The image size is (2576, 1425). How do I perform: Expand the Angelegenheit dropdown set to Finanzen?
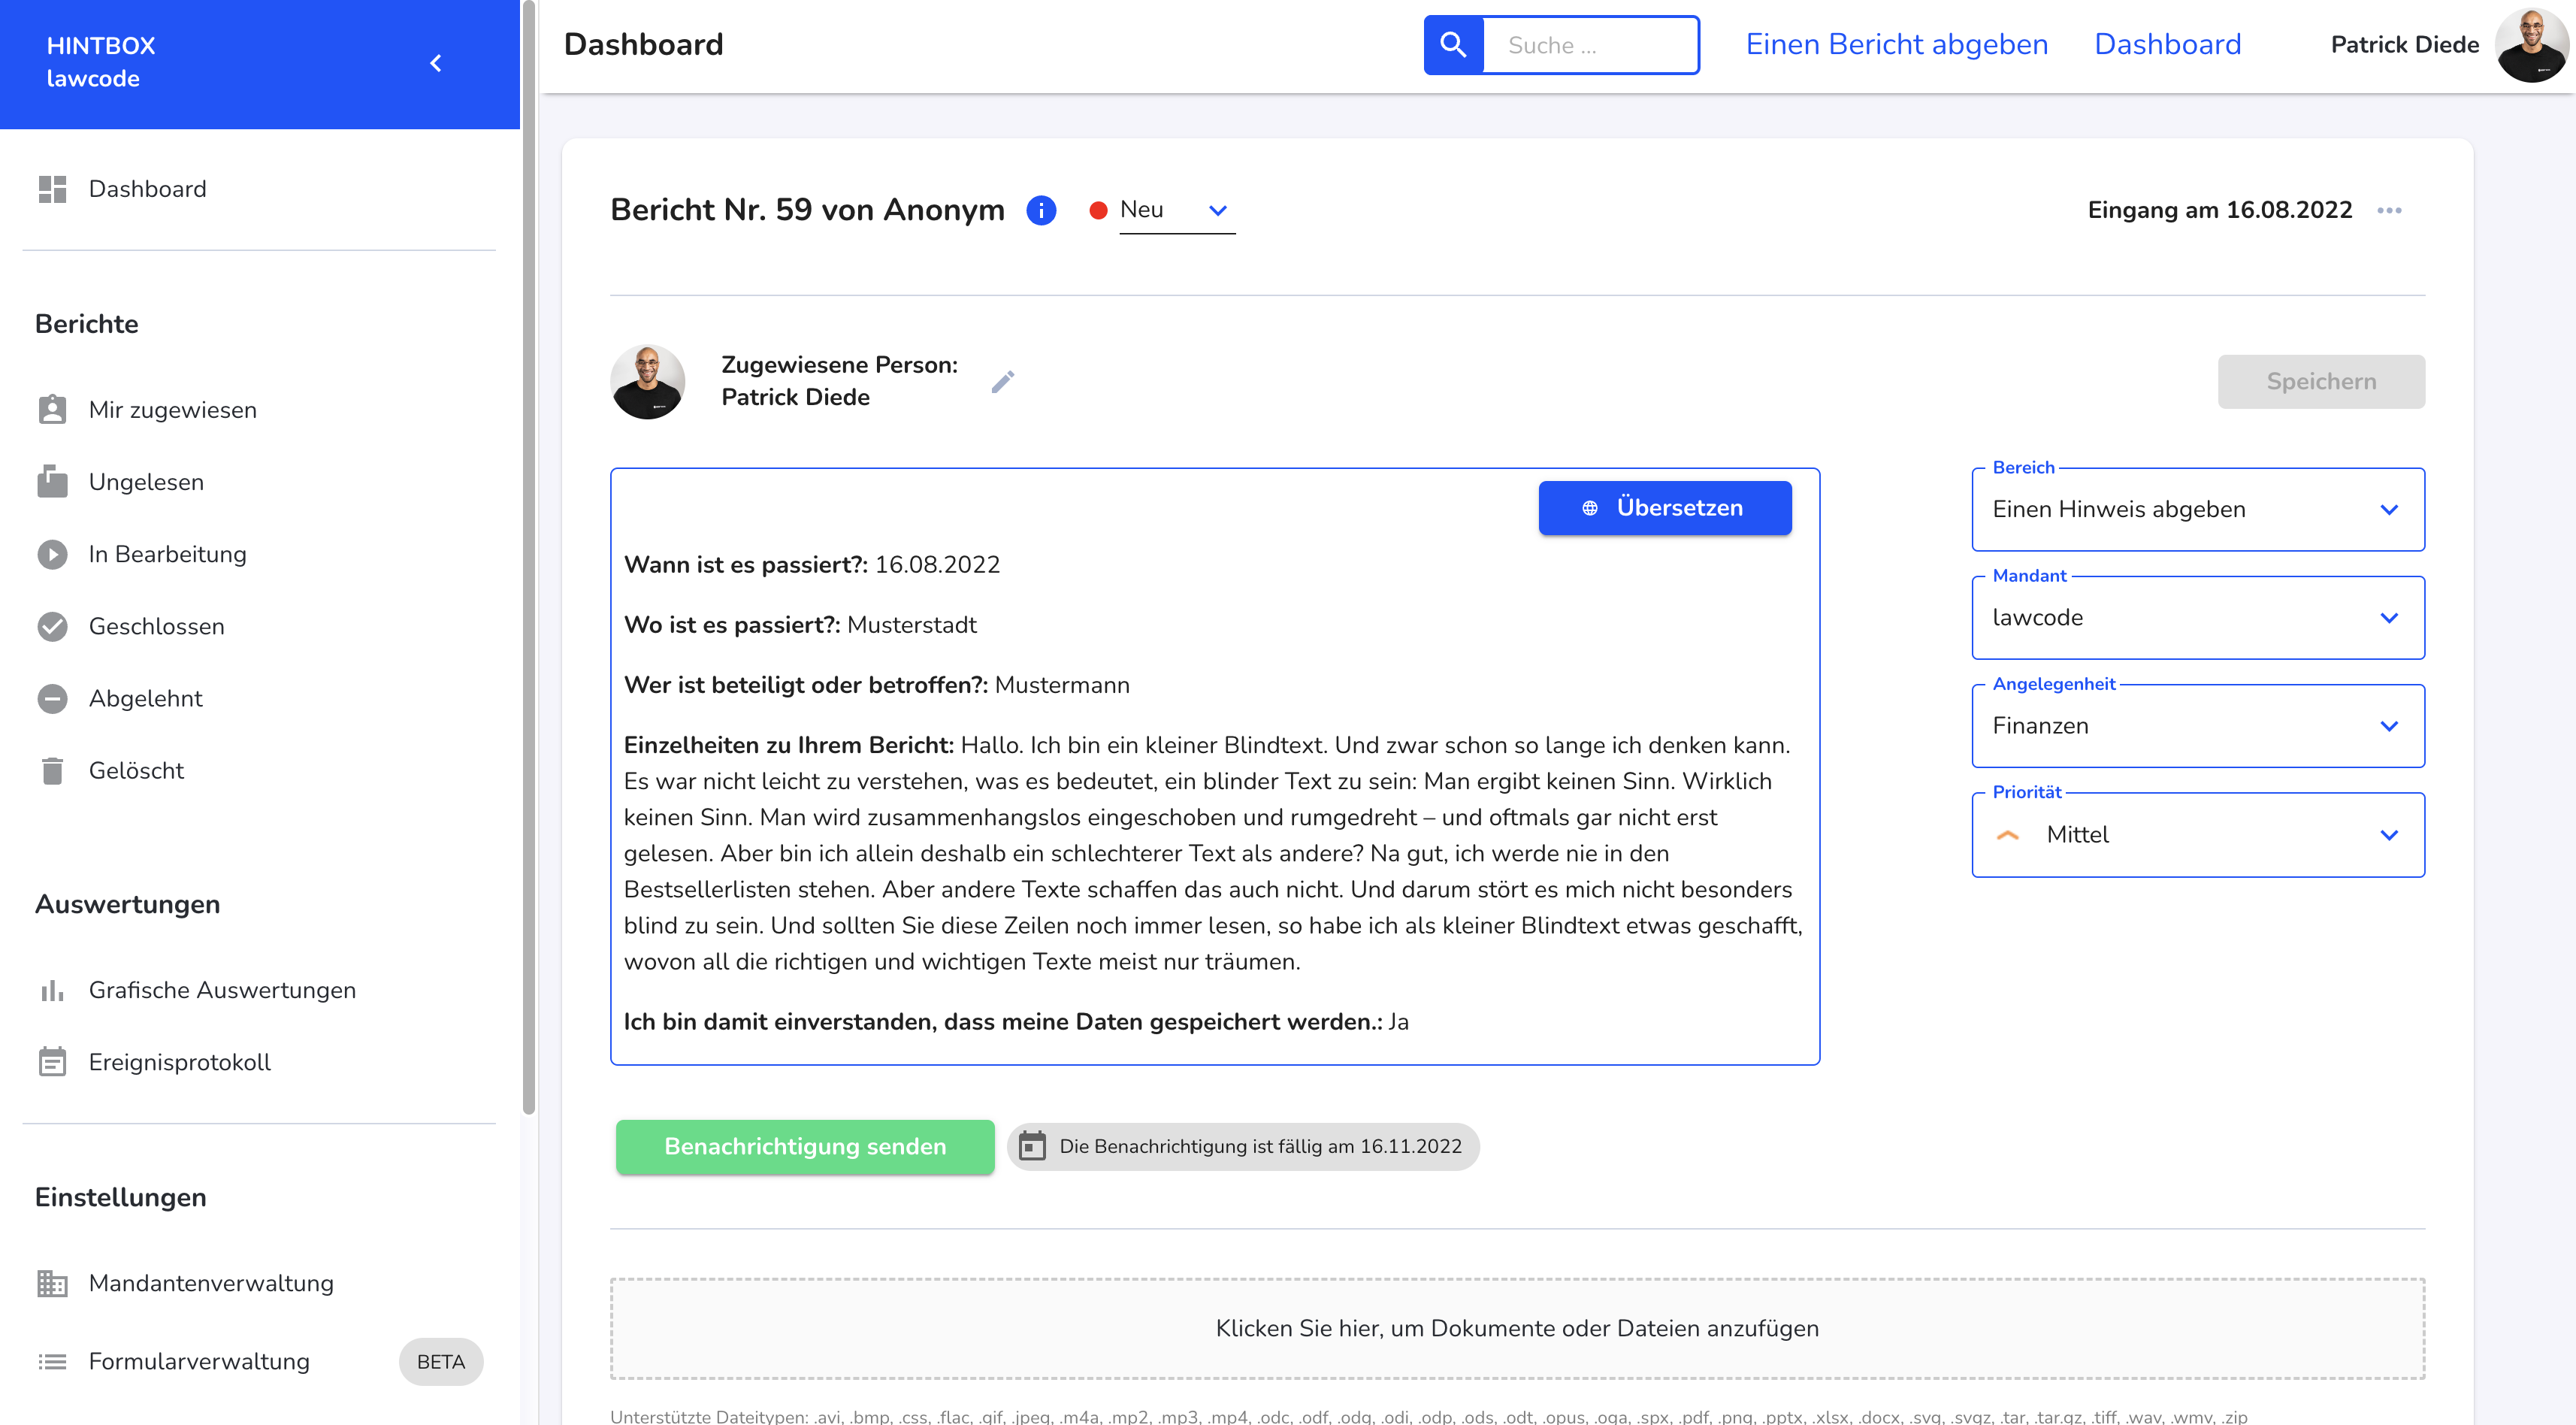pyautogui.click(x=2390, y=726)
